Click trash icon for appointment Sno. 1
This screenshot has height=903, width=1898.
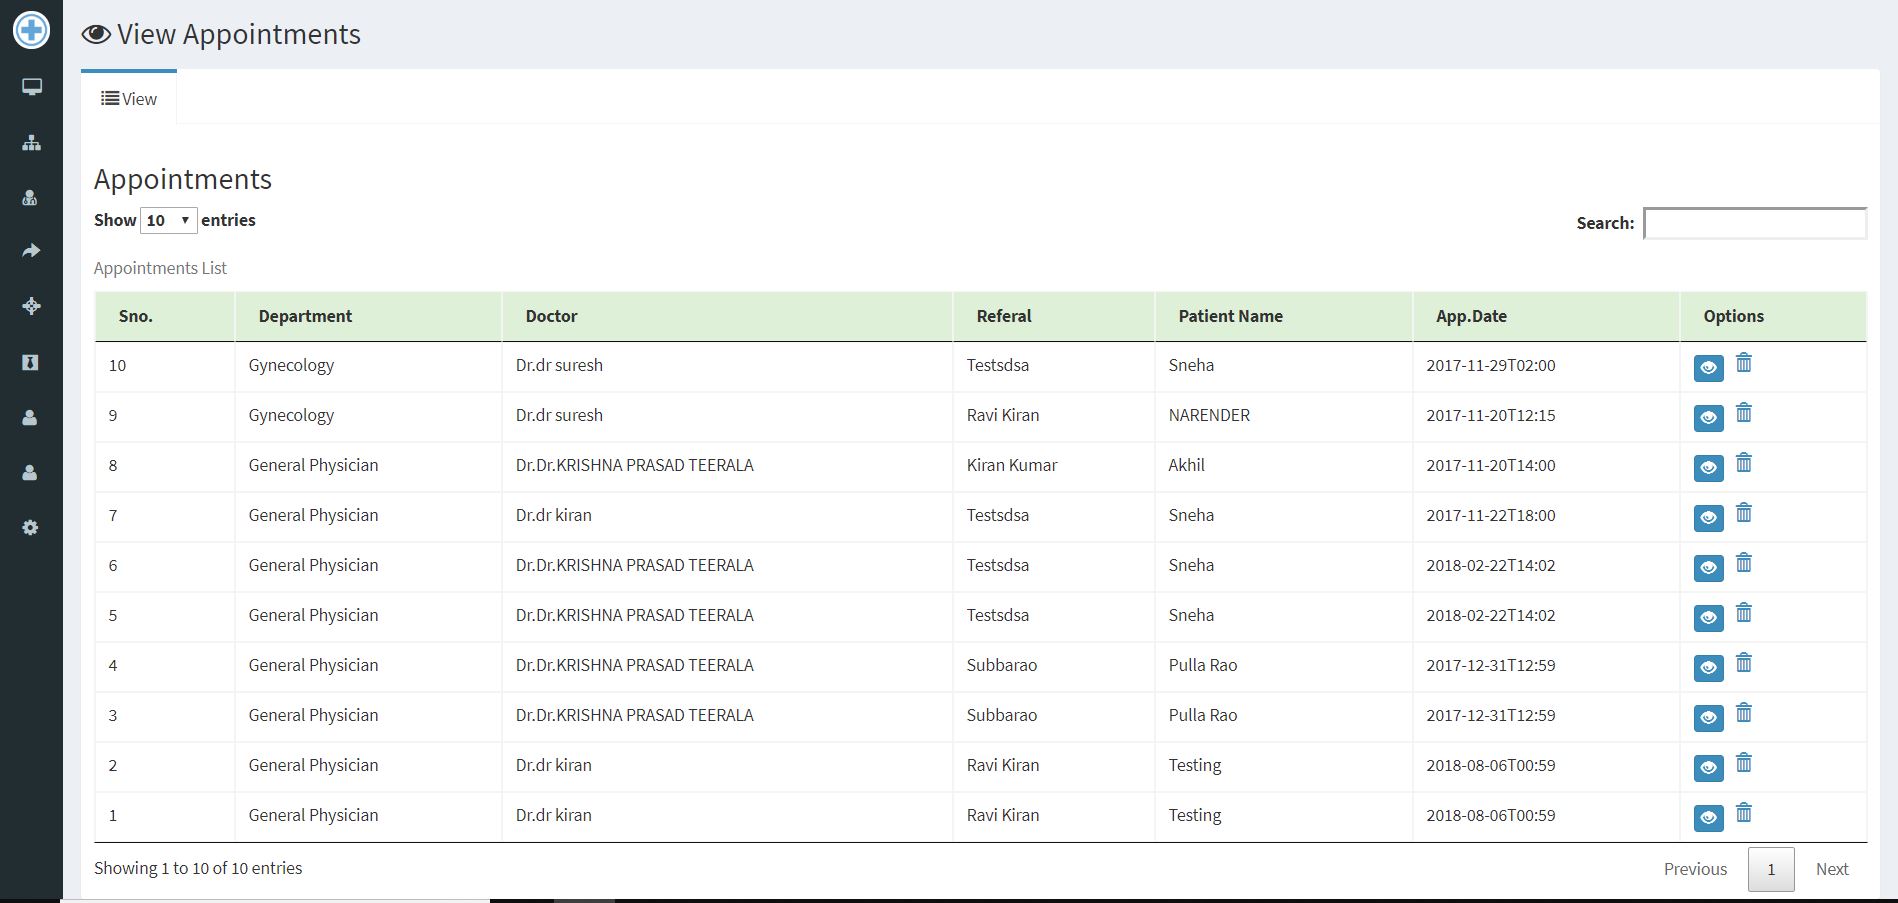tap(1743, 813)
